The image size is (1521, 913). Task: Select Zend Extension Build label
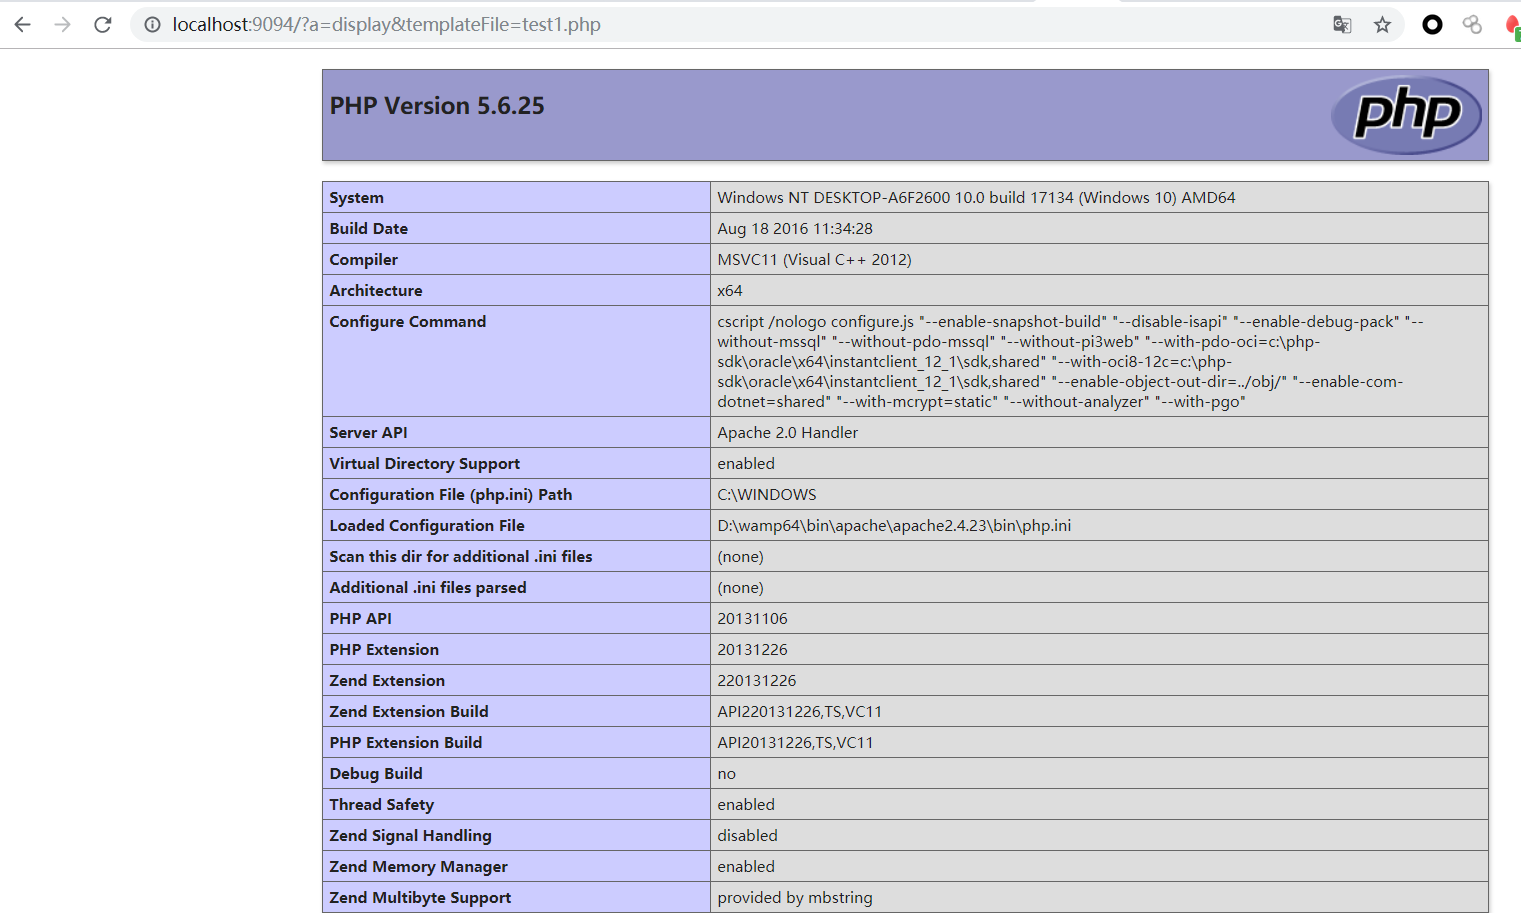tap(409, 712)
